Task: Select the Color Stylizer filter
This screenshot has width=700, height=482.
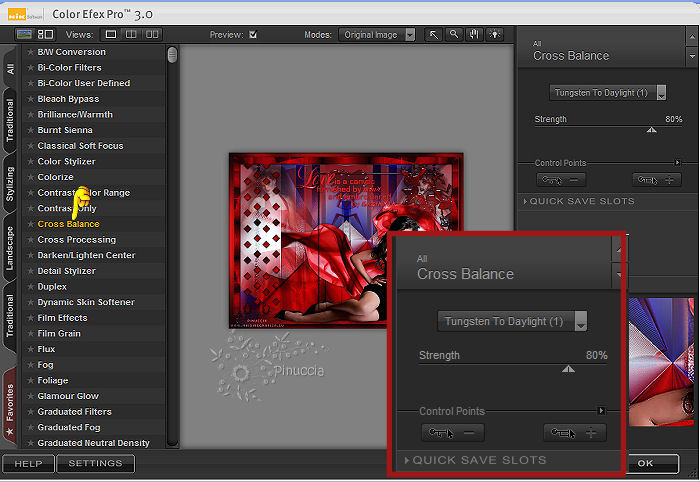Action: point(67,162)
